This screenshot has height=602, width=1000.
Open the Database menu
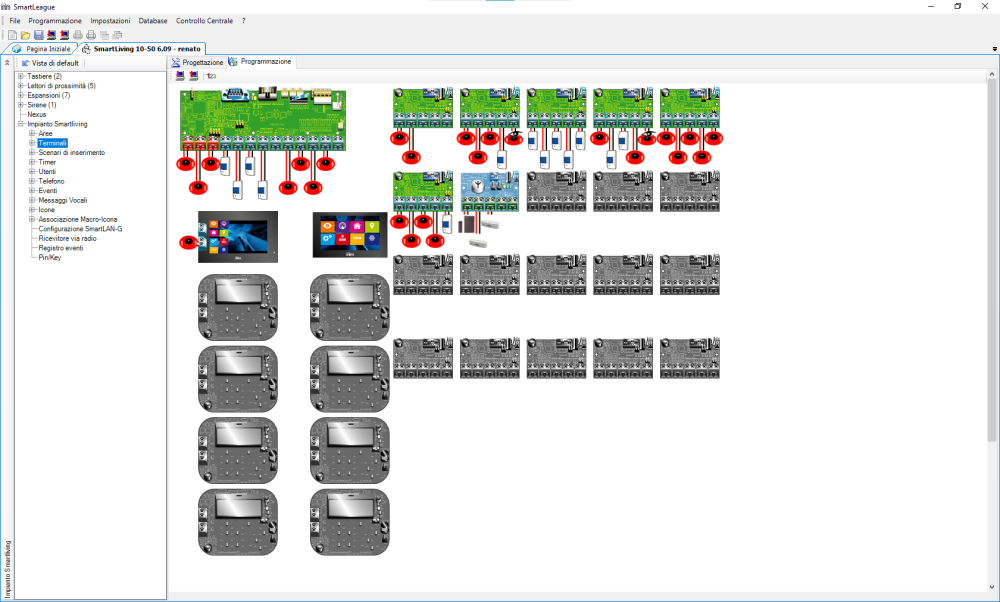pyautogui.click(x=153, y=21)
